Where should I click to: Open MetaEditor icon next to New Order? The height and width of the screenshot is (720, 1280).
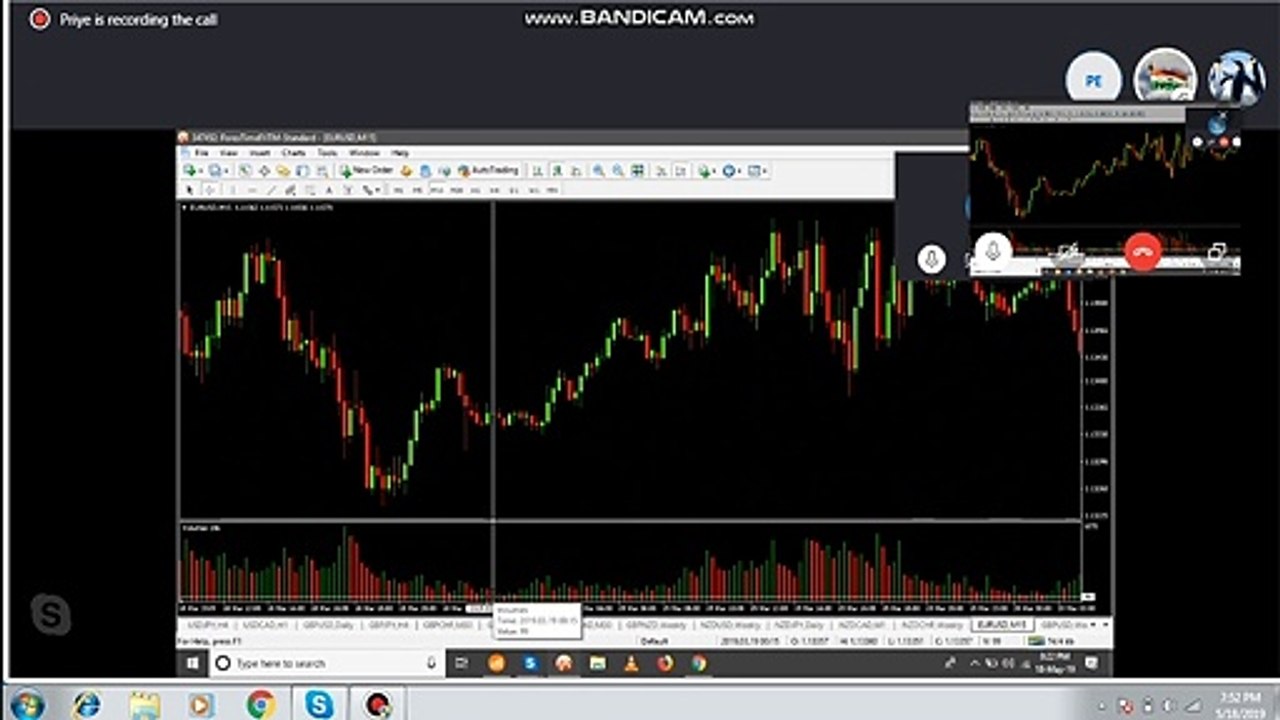406,171
